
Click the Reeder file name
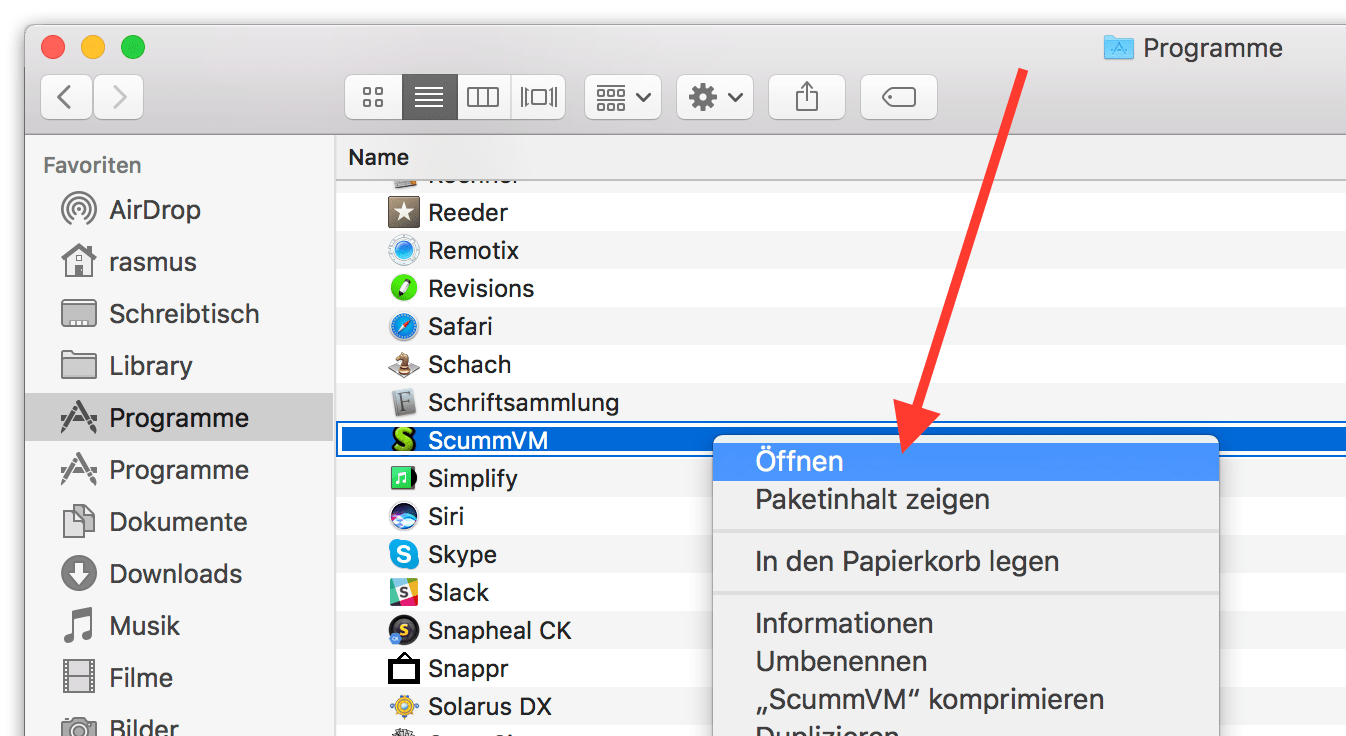pos(468,212)
